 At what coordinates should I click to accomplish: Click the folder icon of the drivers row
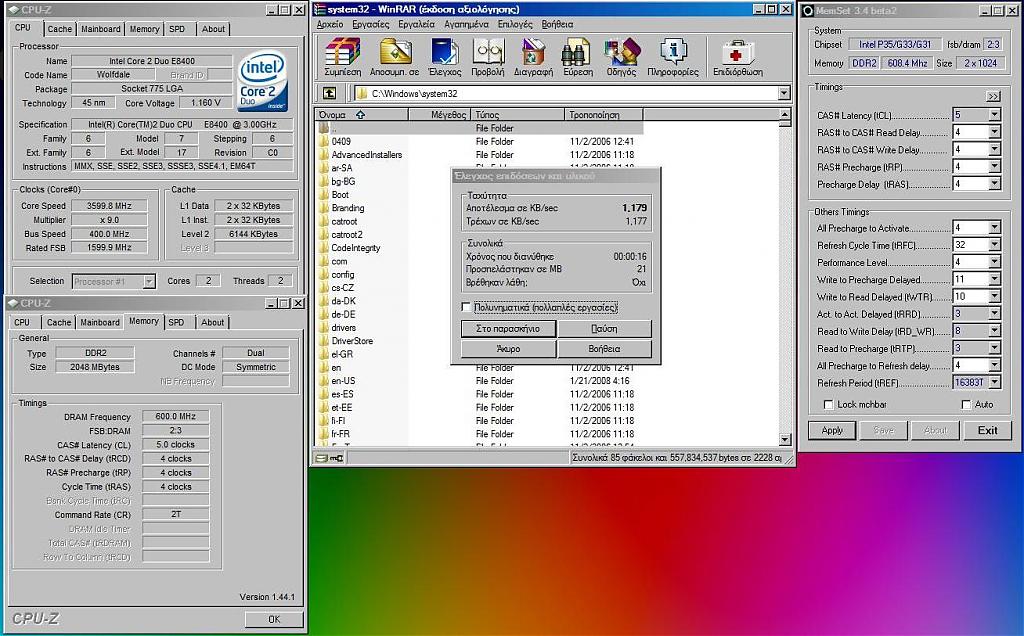click(x=324, y=328)
